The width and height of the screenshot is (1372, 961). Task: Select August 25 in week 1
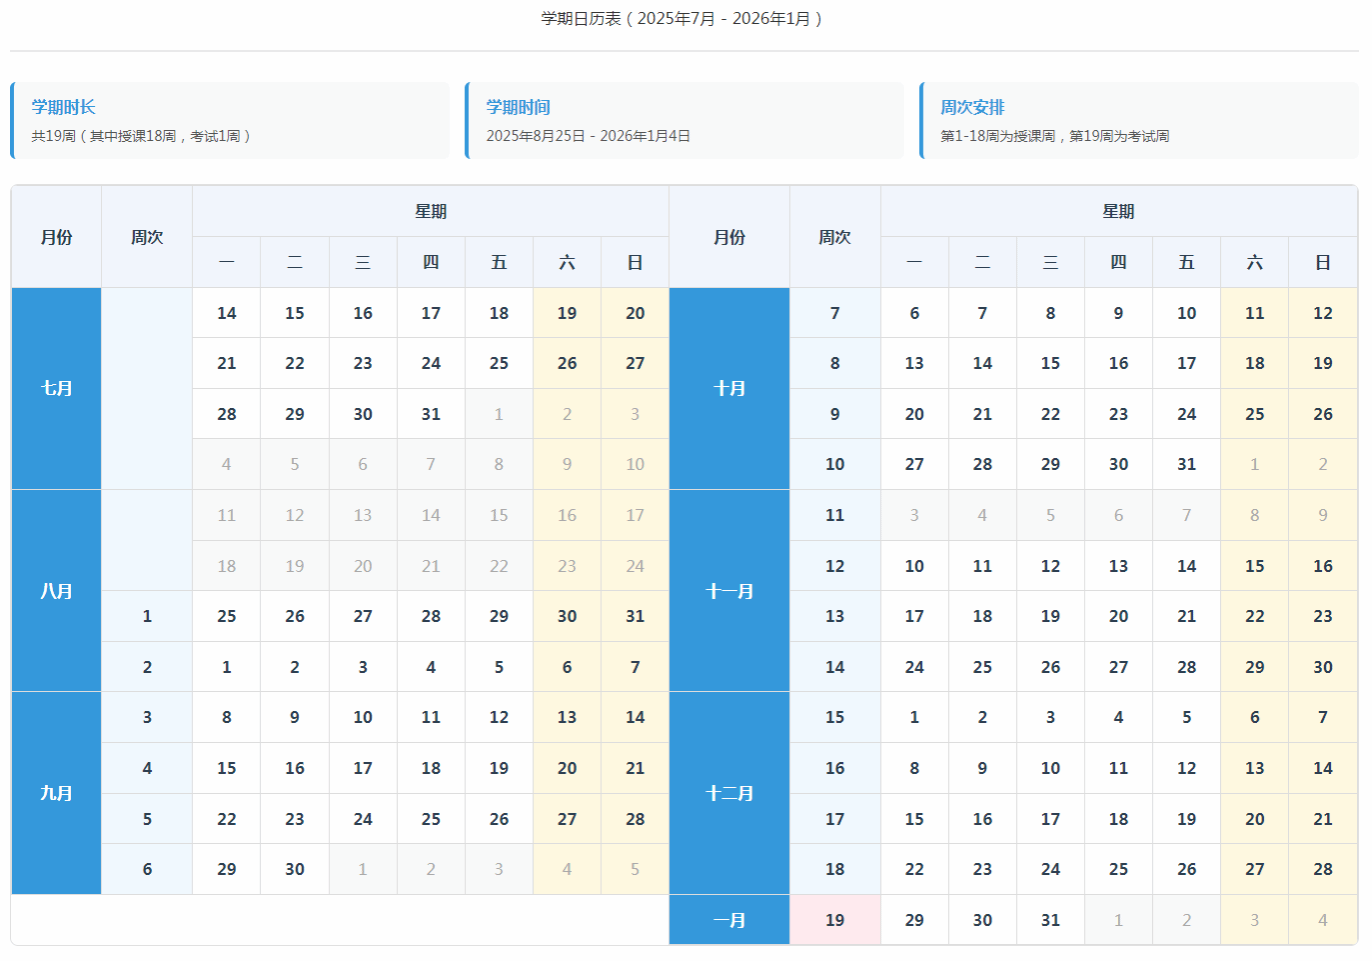click(x=227, y=616)
